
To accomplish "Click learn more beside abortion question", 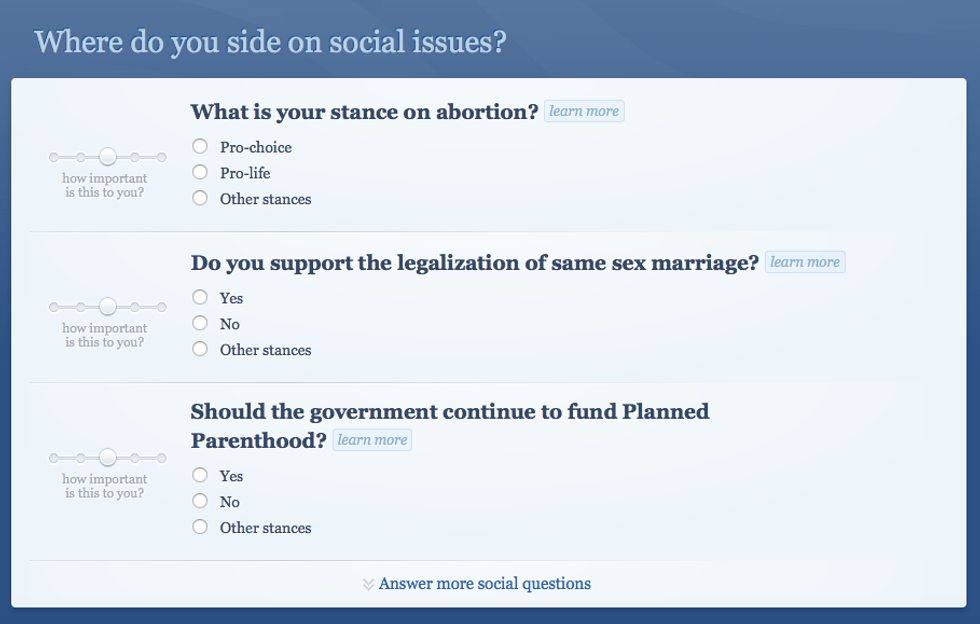I will tap(584, 111).
